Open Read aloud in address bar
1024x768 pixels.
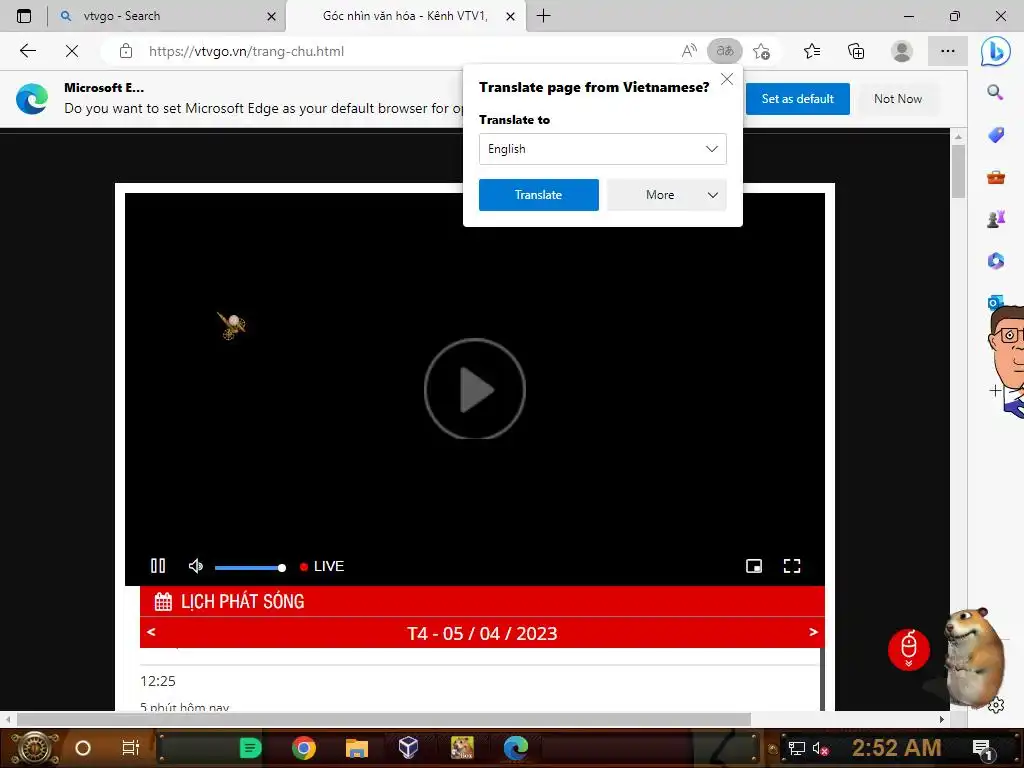pos(689,51)
